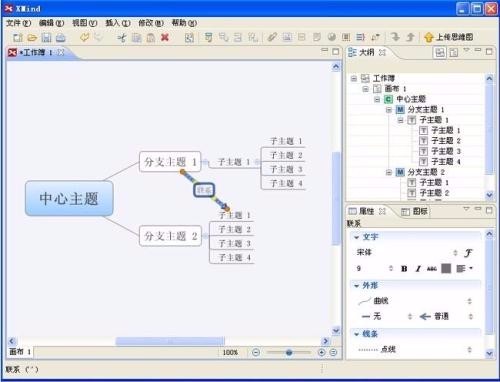Select the 工作簿 1 editor tab
This screenshot has width=500, height=382.
pyautogui.click(x=36, y=52)
